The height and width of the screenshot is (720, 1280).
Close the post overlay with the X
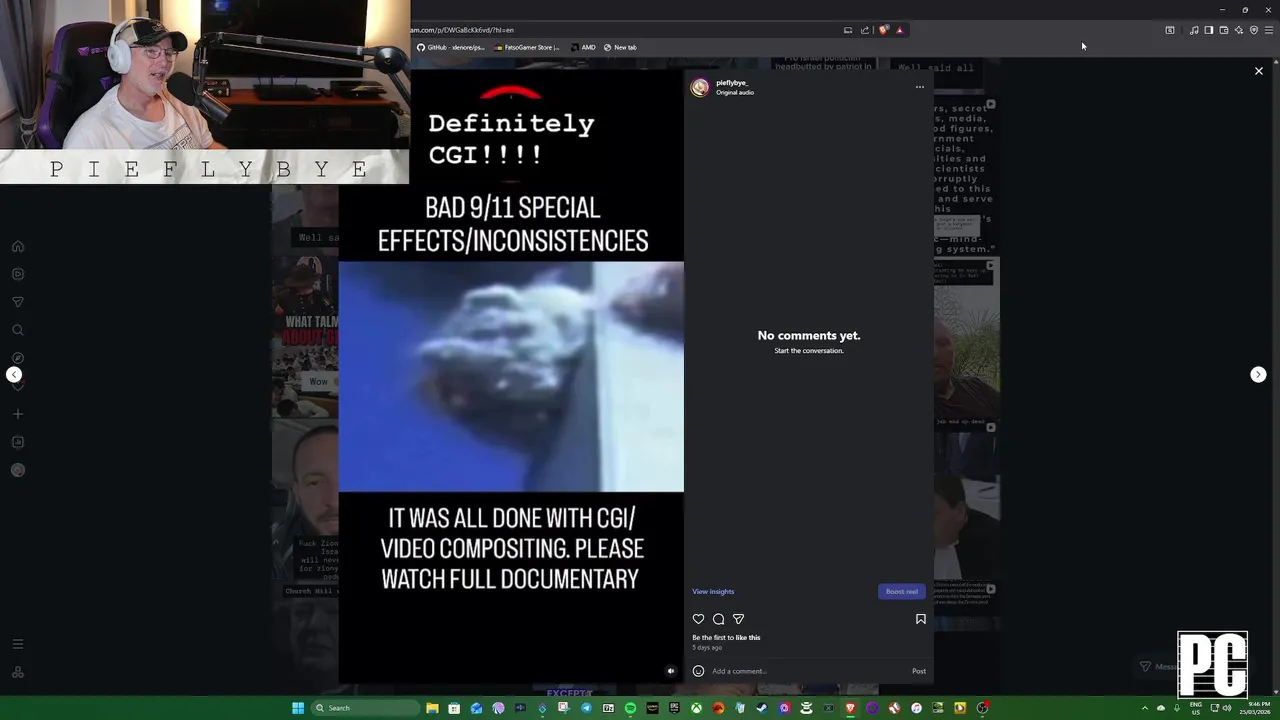point(1259,71)
